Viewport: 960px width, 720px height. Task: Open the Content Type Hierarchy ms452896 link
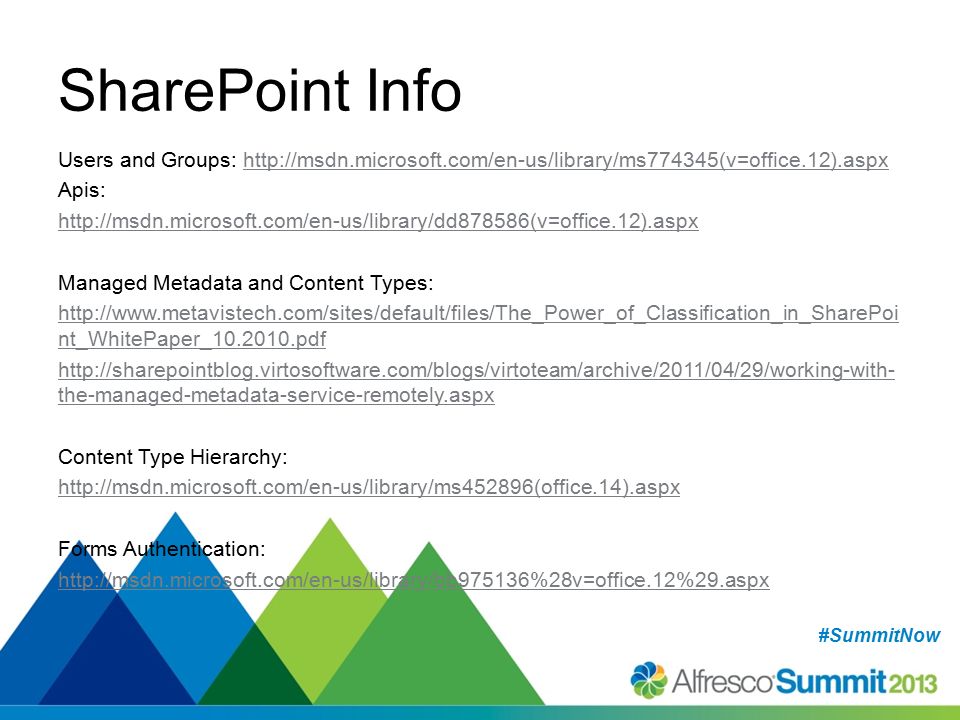pos(369,487)
